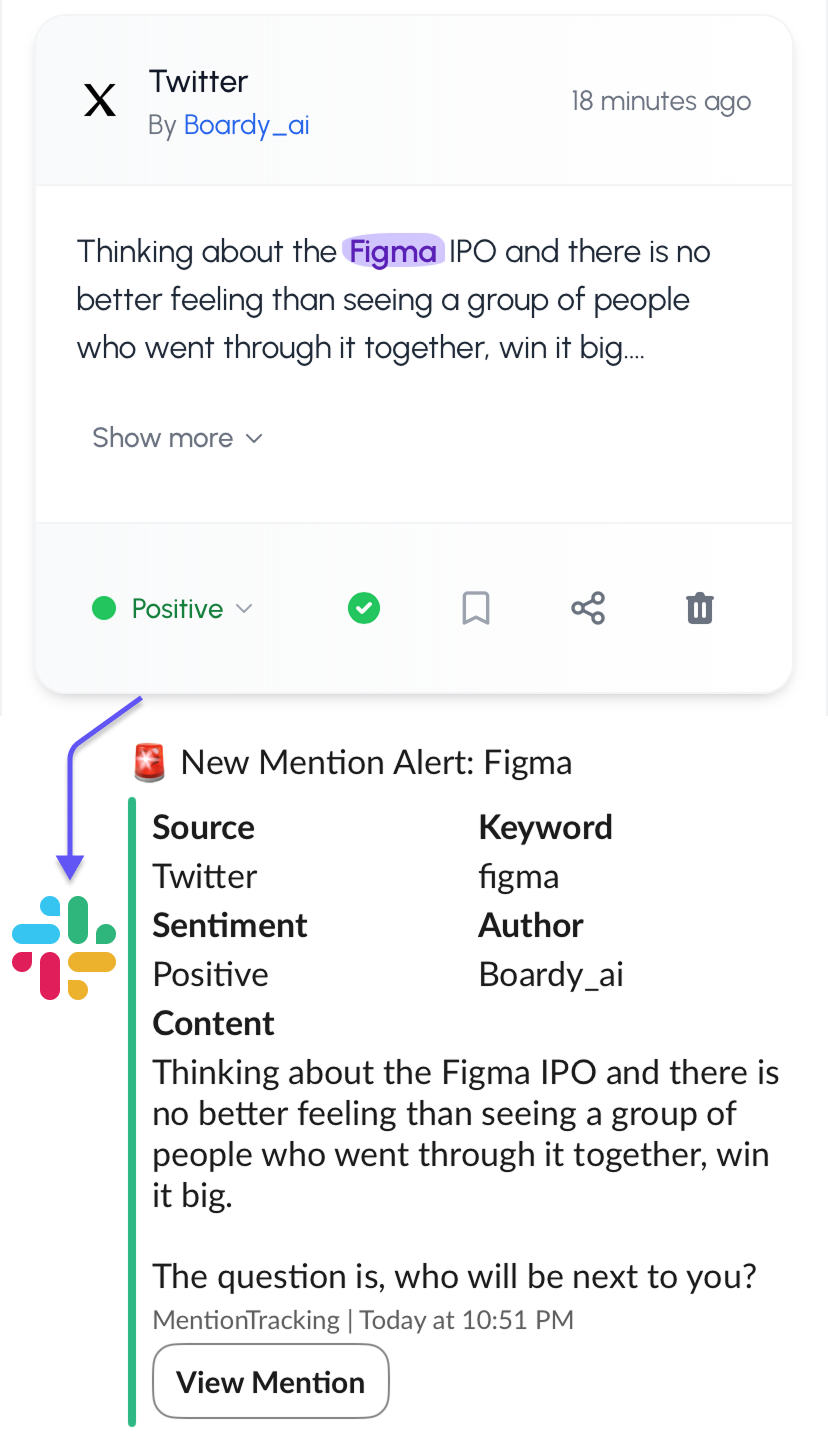Click the green sentiment status dot

click(x=103, y=608)
